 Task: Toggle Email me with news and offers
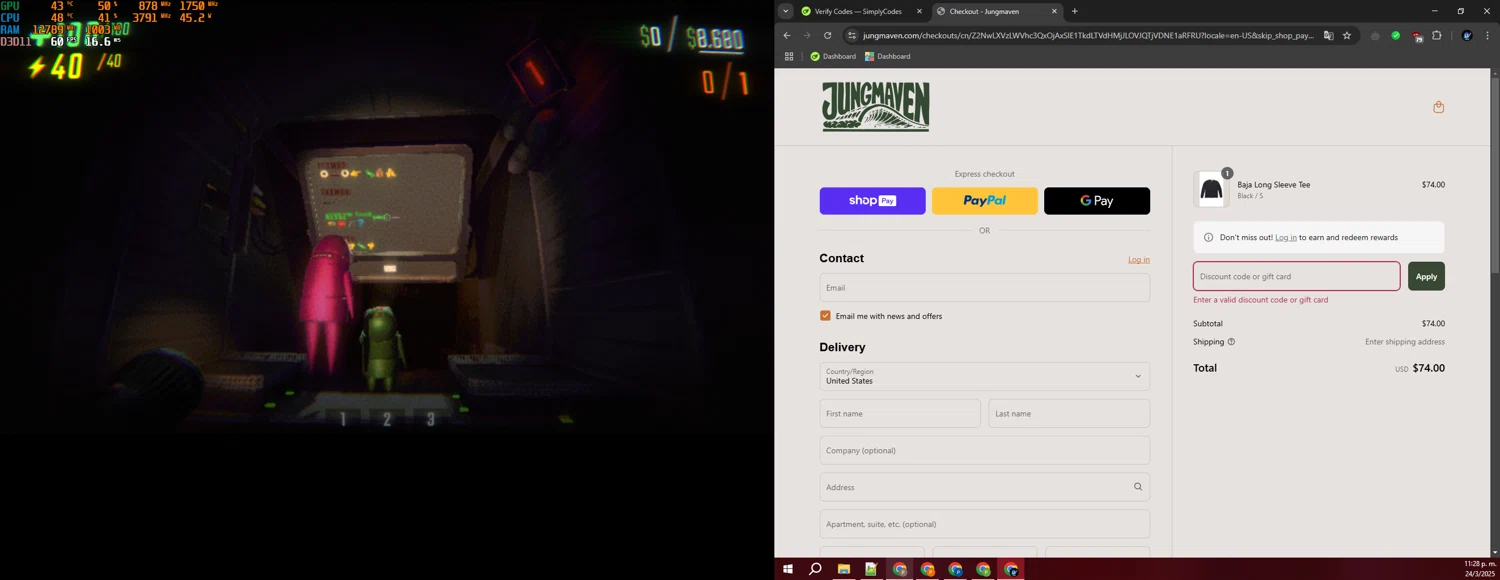tap(825, 316)
